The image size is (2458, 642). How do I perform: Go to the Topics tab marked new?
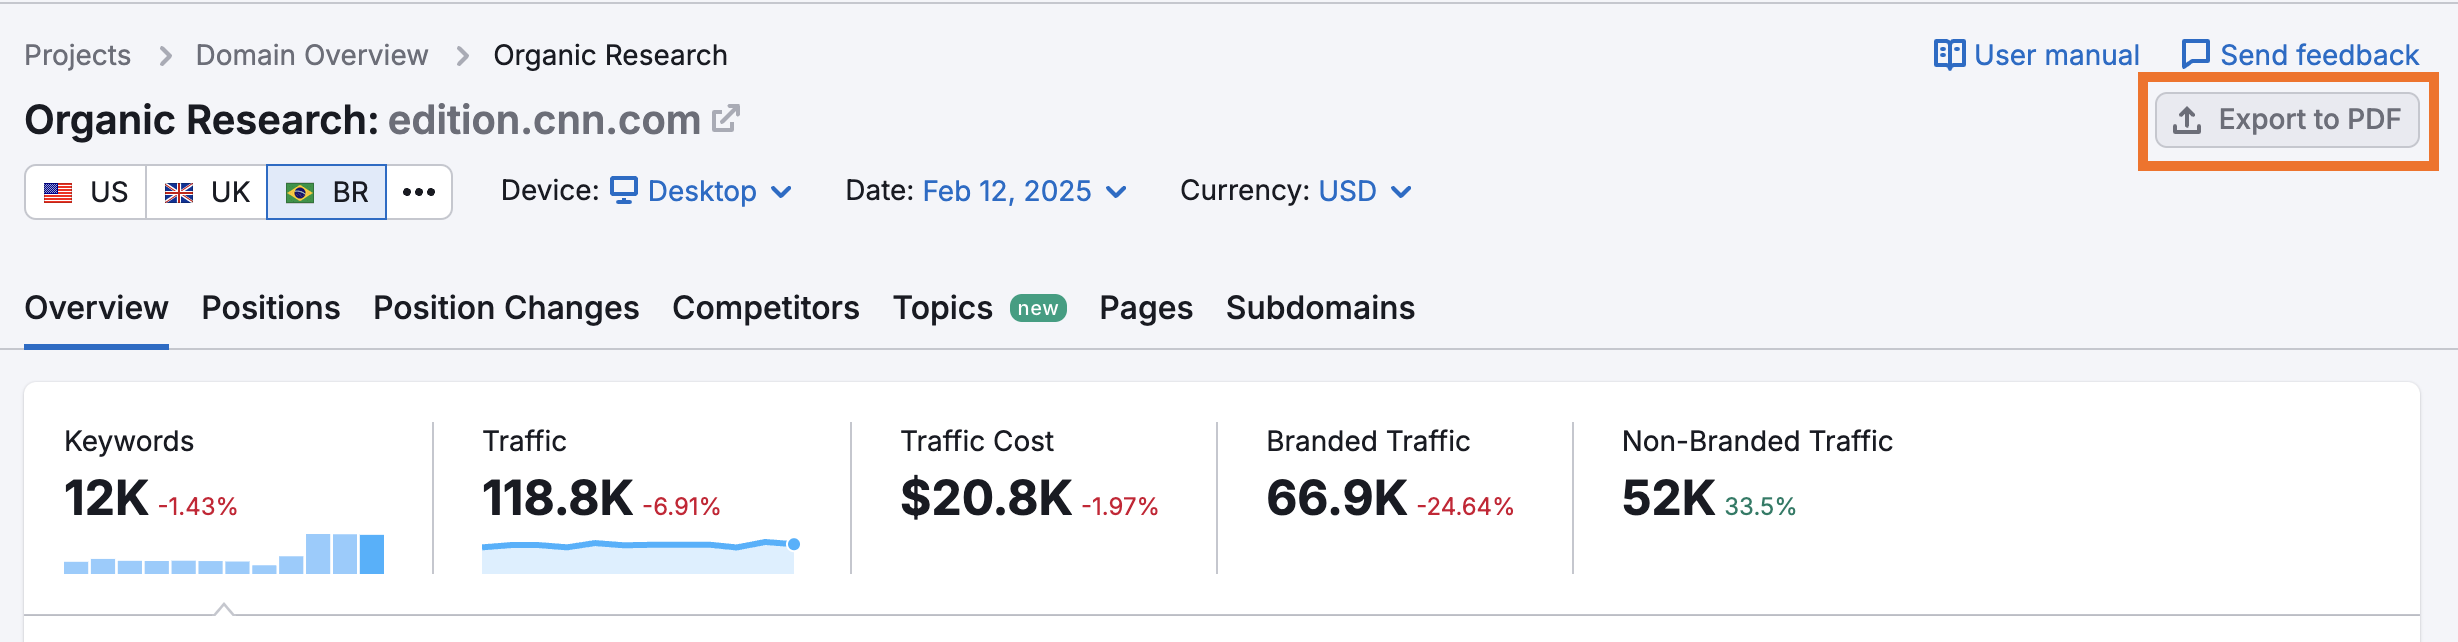click(x=942, y=308)
